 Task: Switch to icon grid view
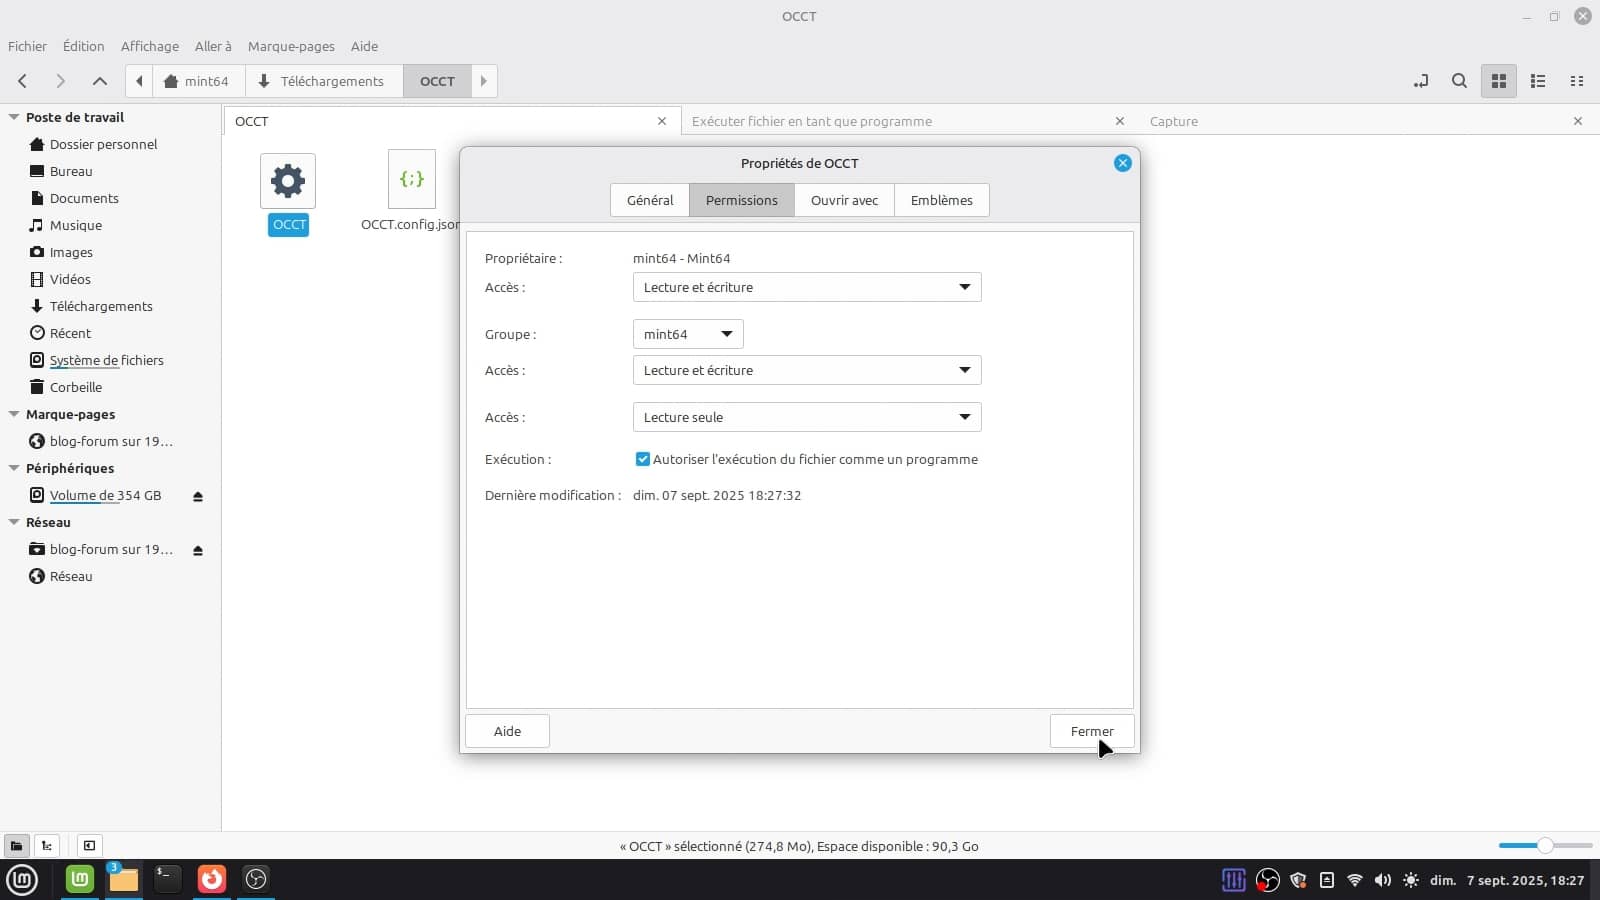(x=1498, y=81)
